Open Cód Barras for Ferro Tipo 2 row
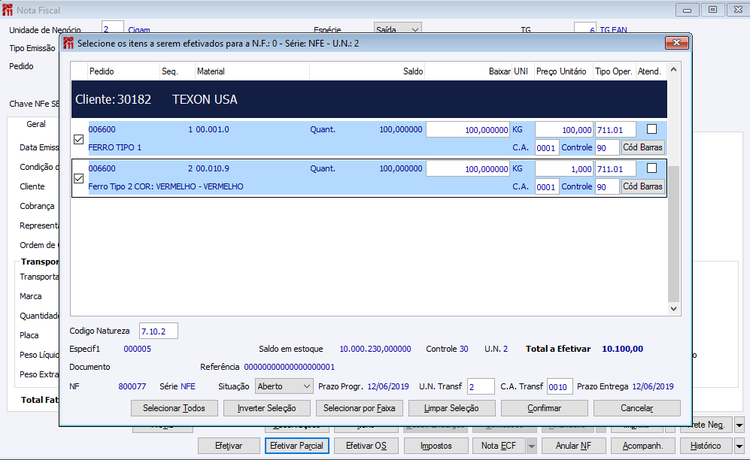The width and height of the screenshot is (750, 460). [x=642, y=186]
